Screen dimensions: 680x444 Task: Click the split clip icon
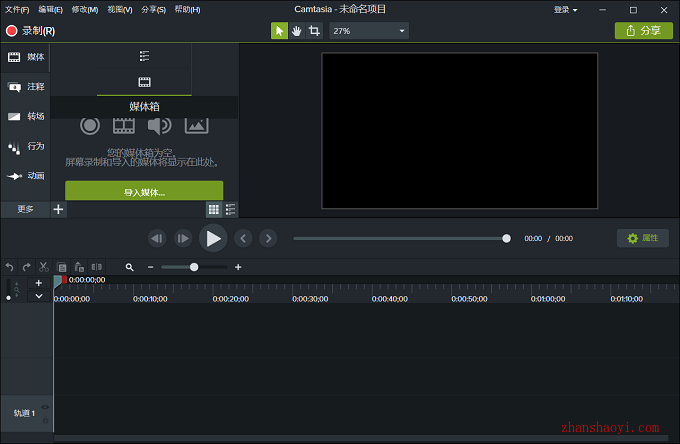tap(97, 267)
